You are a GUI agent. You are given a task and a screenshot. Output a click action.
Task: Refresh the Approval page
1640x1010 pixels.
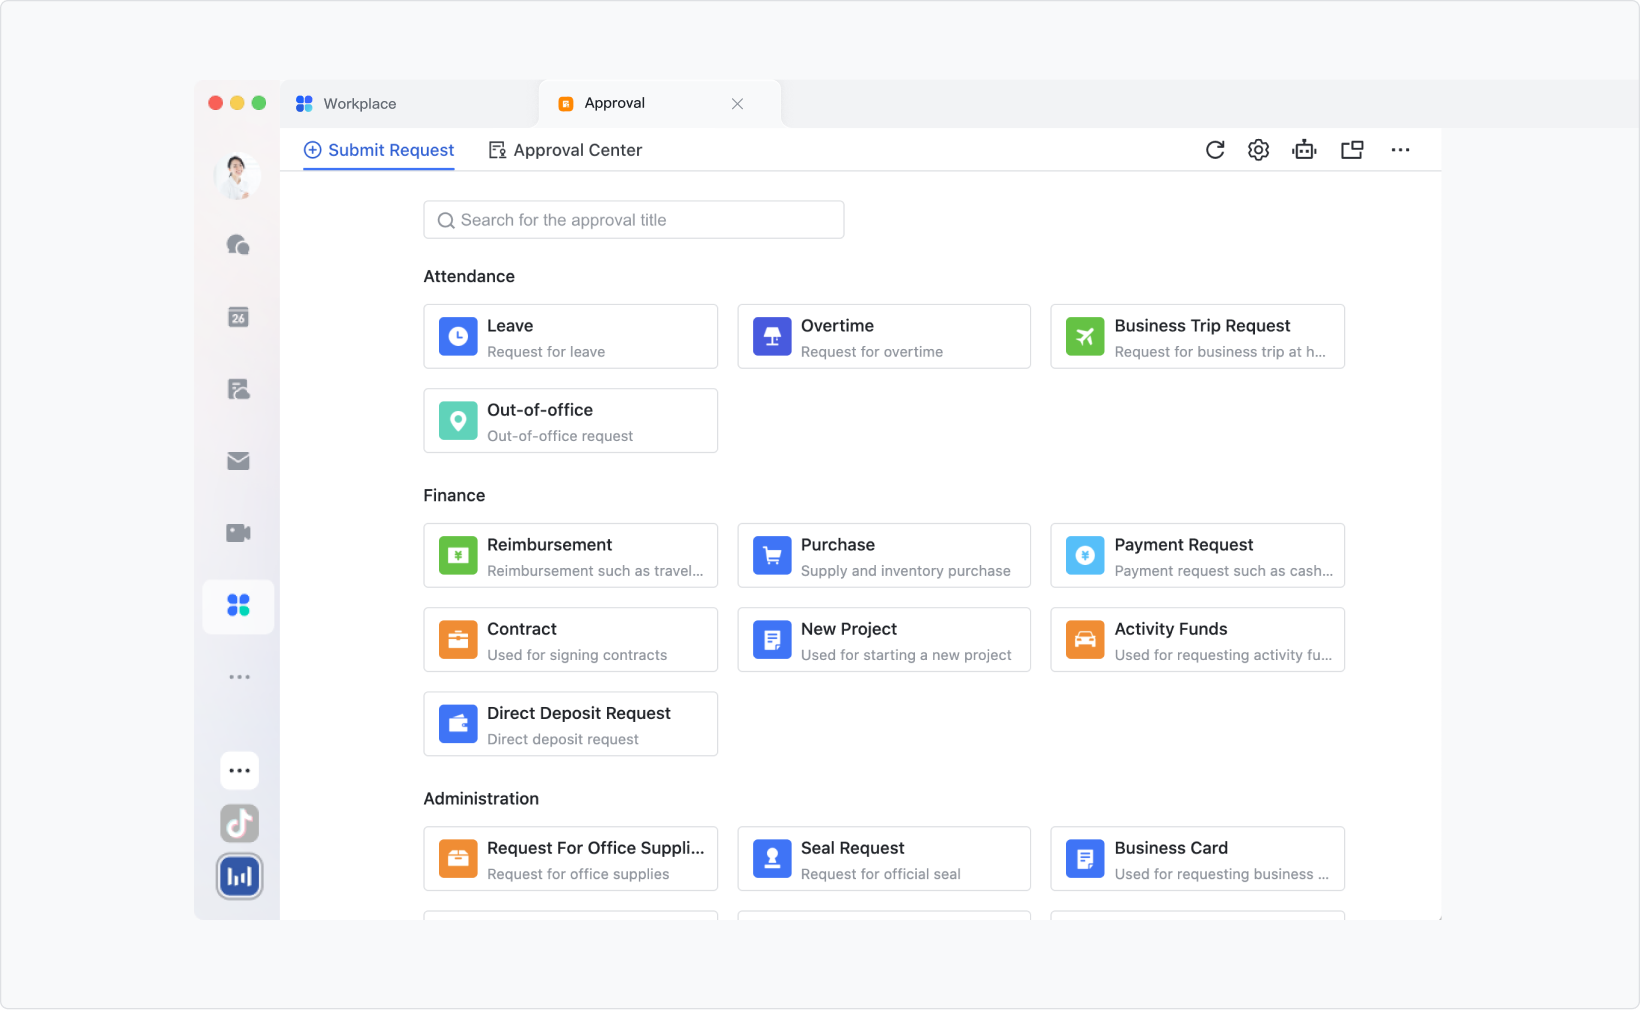click(1214, 149)
